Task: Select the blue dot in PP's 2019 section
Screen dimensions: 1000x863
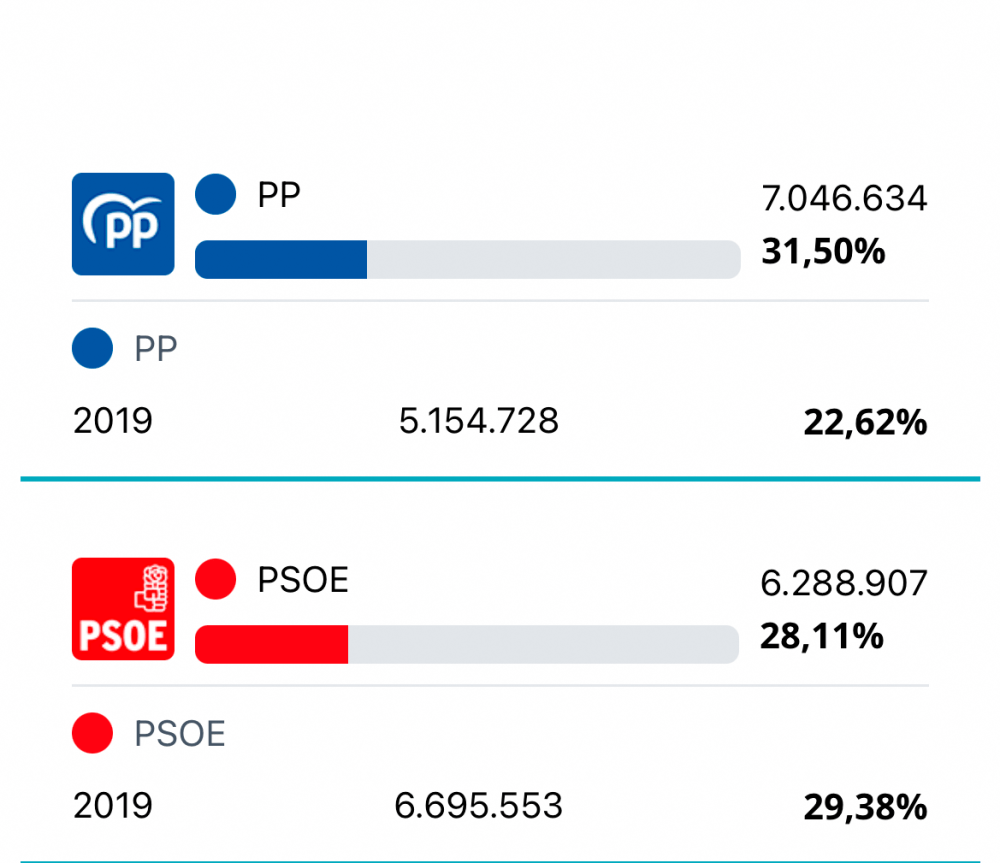Action: tap(92, 349)
